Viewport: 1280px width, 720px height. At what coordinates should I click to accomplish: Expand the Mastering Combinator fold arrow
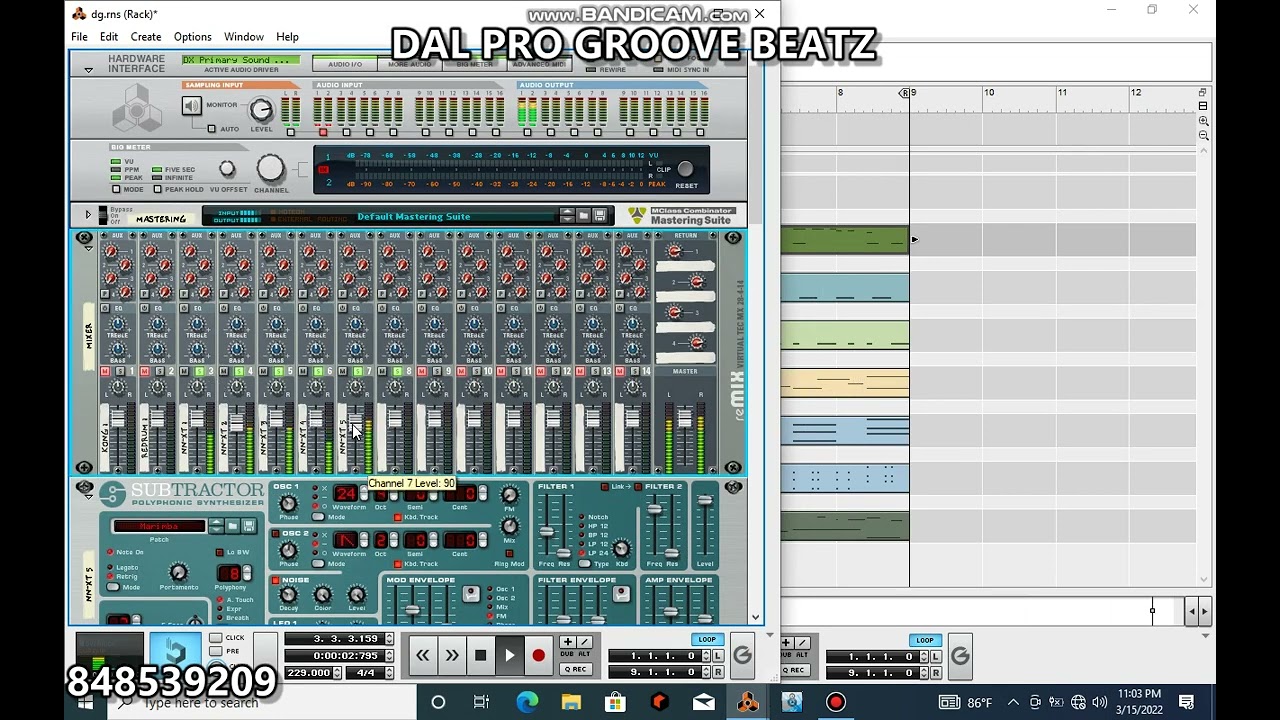click(87, 215)
